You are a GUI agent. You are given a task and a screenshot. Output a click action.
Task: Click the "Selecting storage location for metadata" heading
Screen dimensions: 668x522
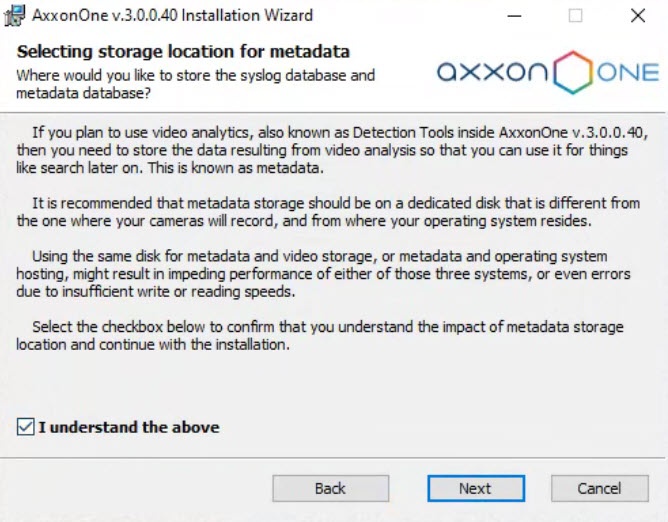click(183, 51)
